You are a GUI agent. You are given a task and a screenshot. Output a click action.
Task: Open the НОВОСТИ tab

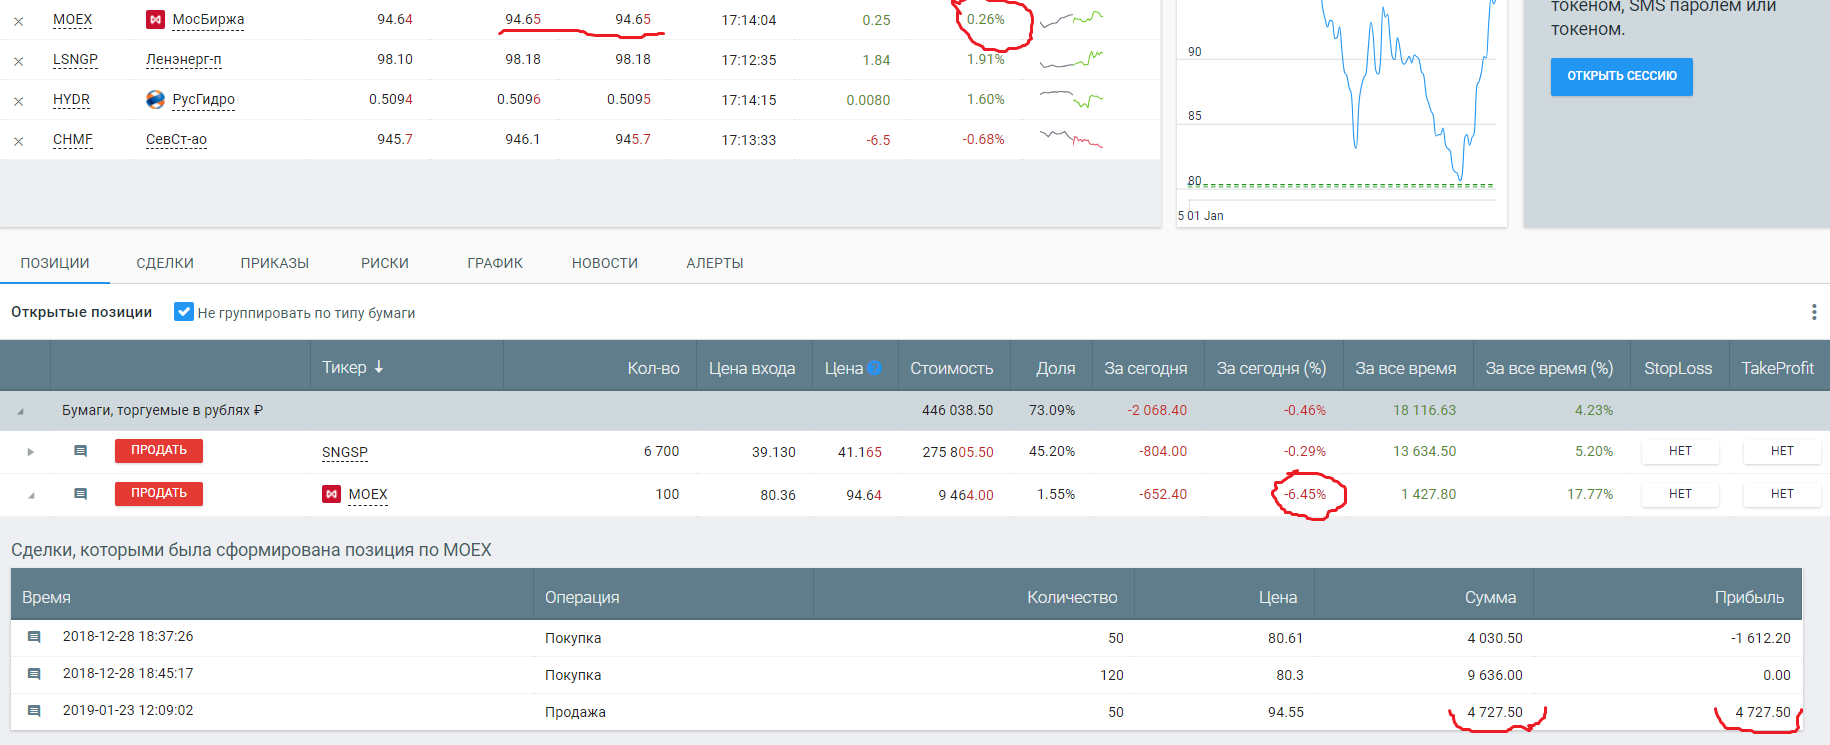(605, 263)
